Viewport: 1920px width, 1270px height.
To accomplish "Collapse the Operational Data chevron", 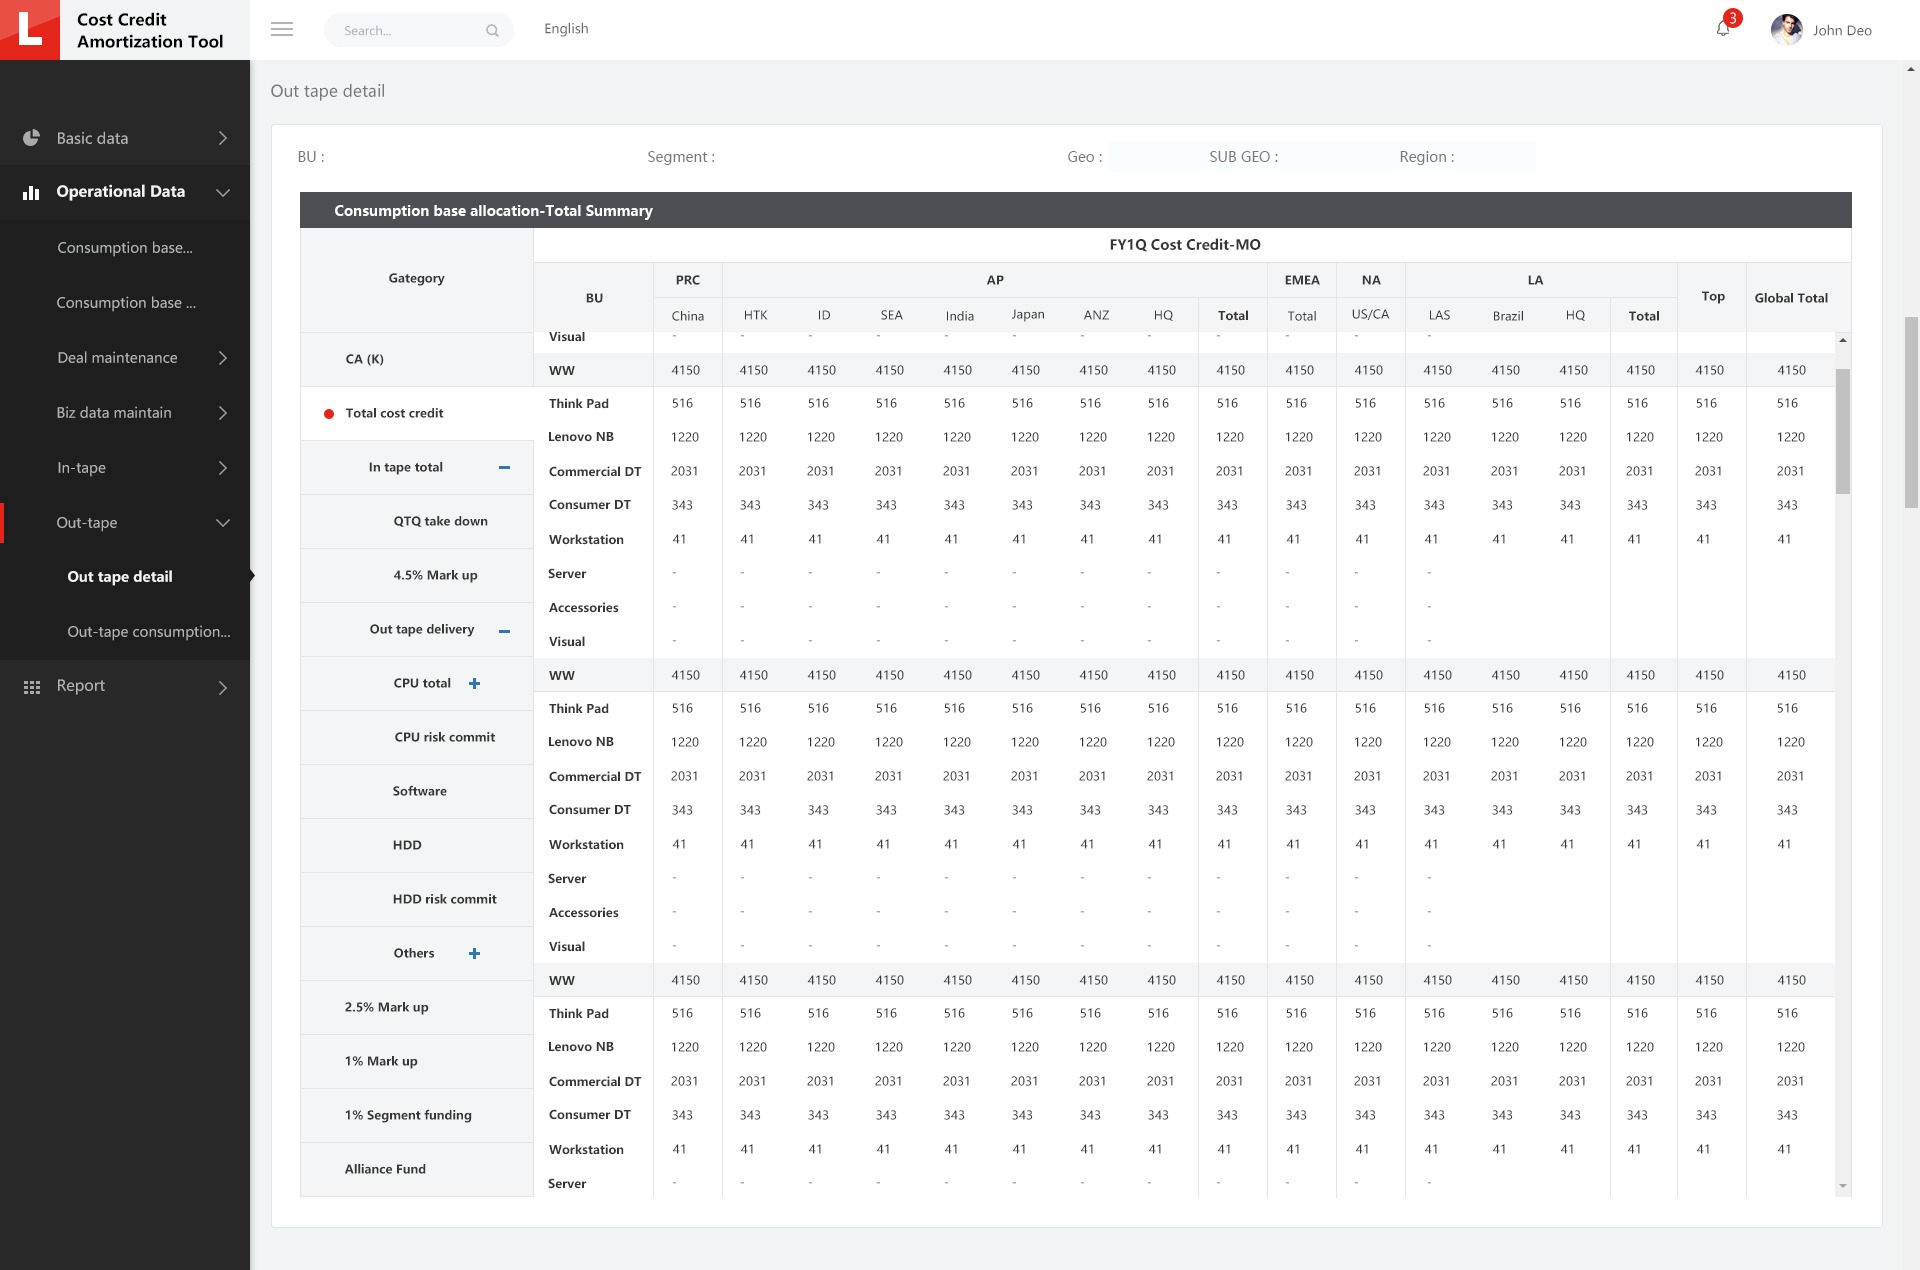I will click(x=223, y=192).
